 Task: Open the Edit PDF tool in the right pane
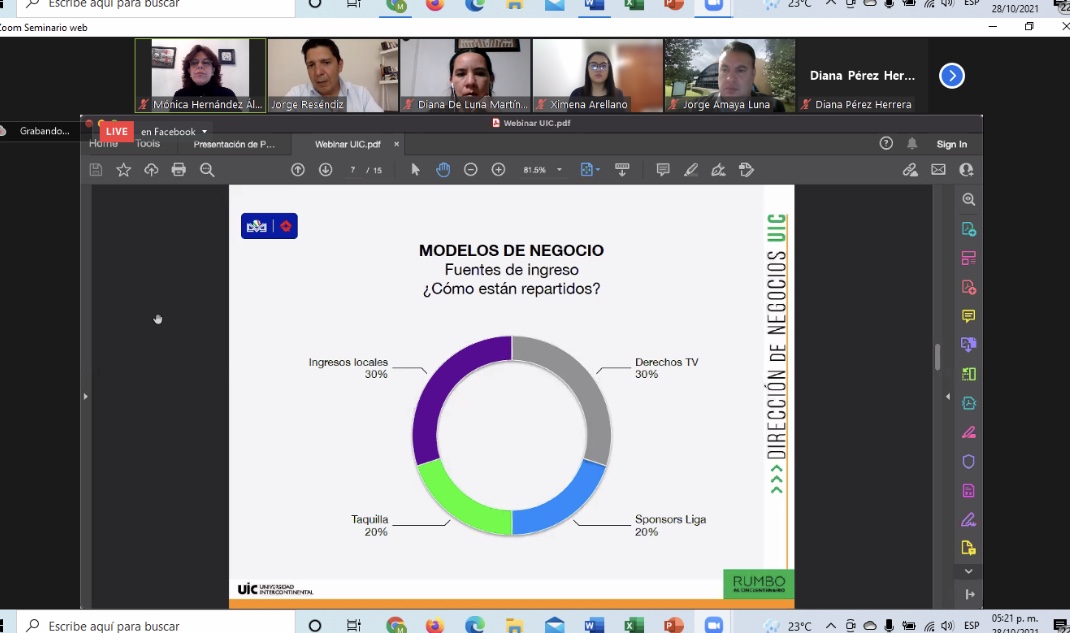click(968, 258)
